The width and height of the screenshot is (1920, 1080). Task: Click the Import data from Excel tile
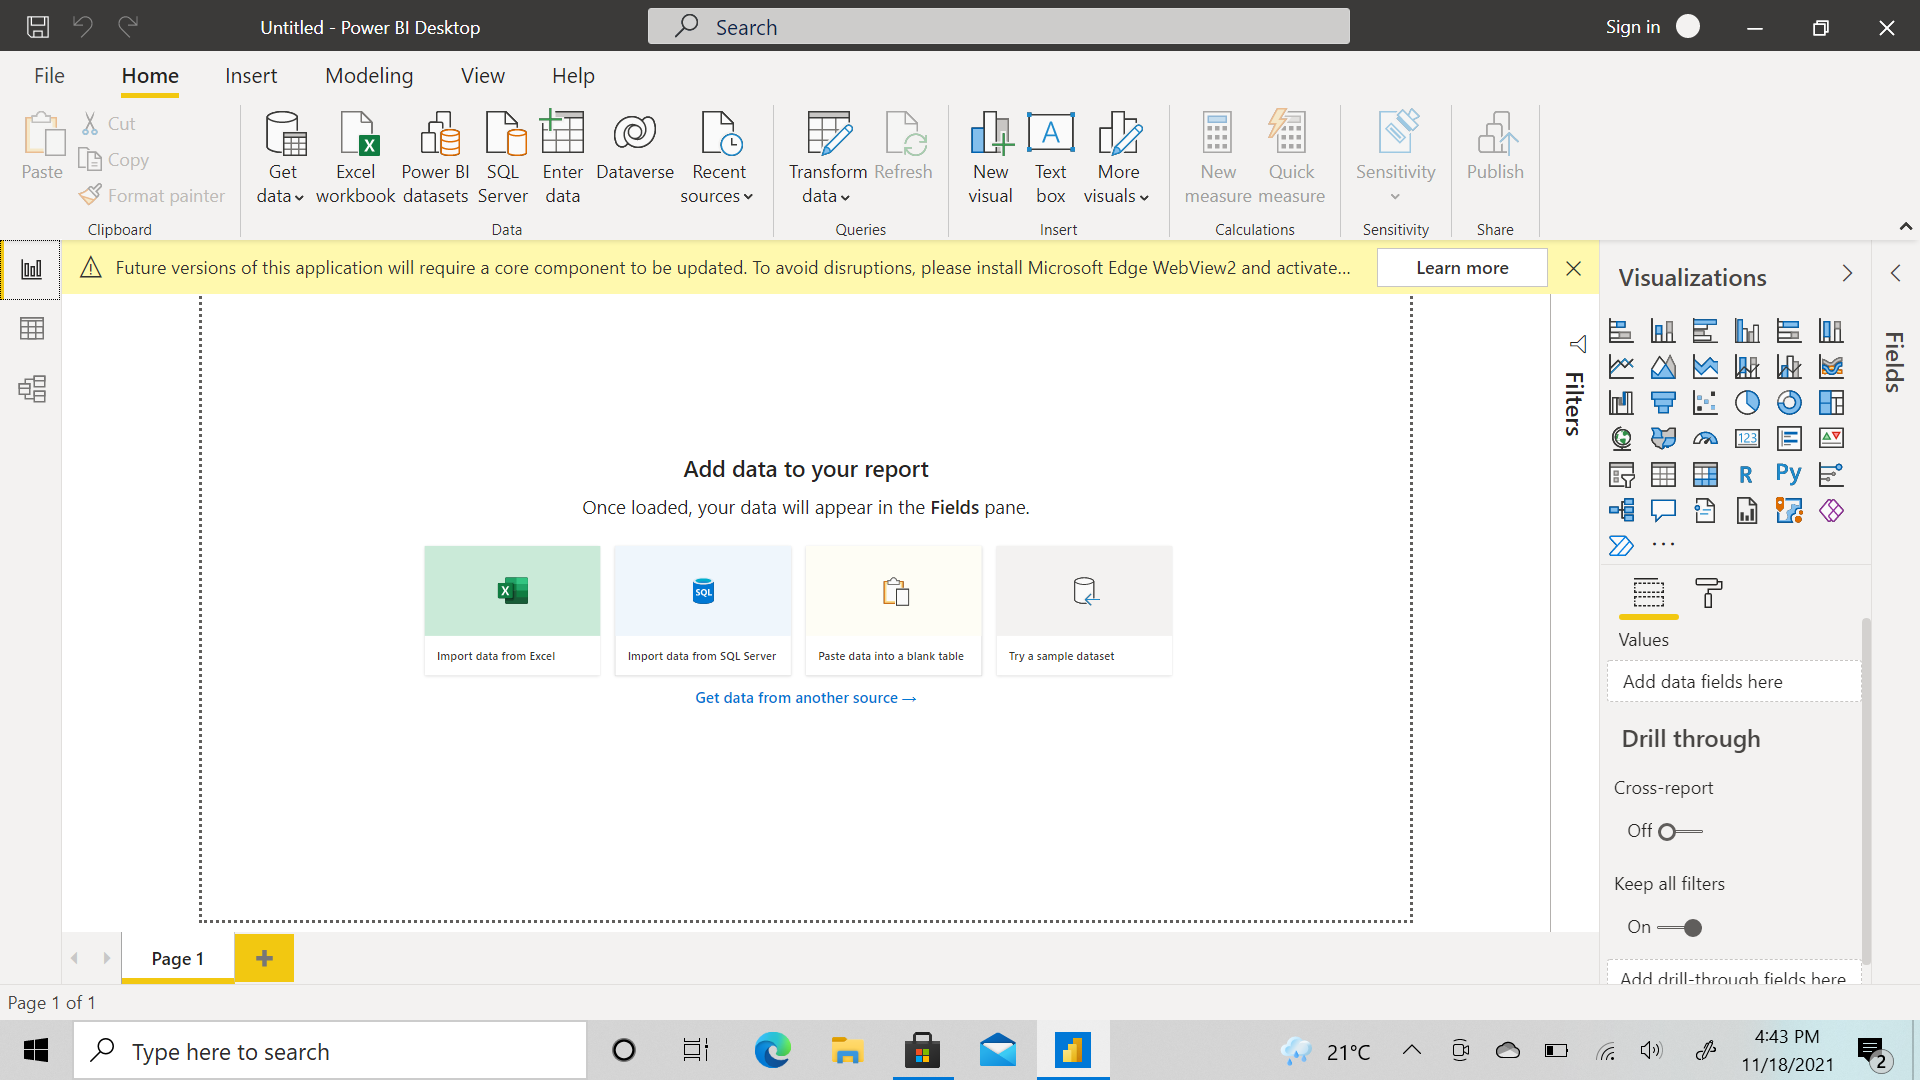512,610
